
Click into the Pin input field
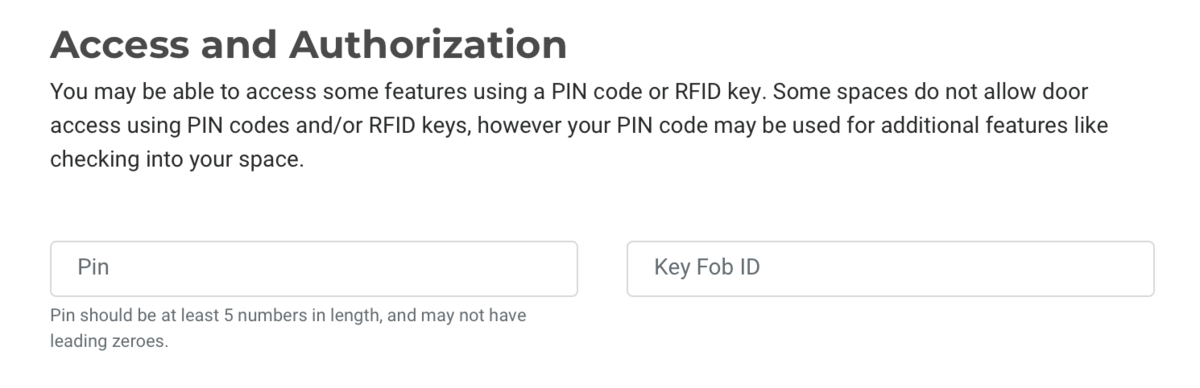[x=314, y=268]
